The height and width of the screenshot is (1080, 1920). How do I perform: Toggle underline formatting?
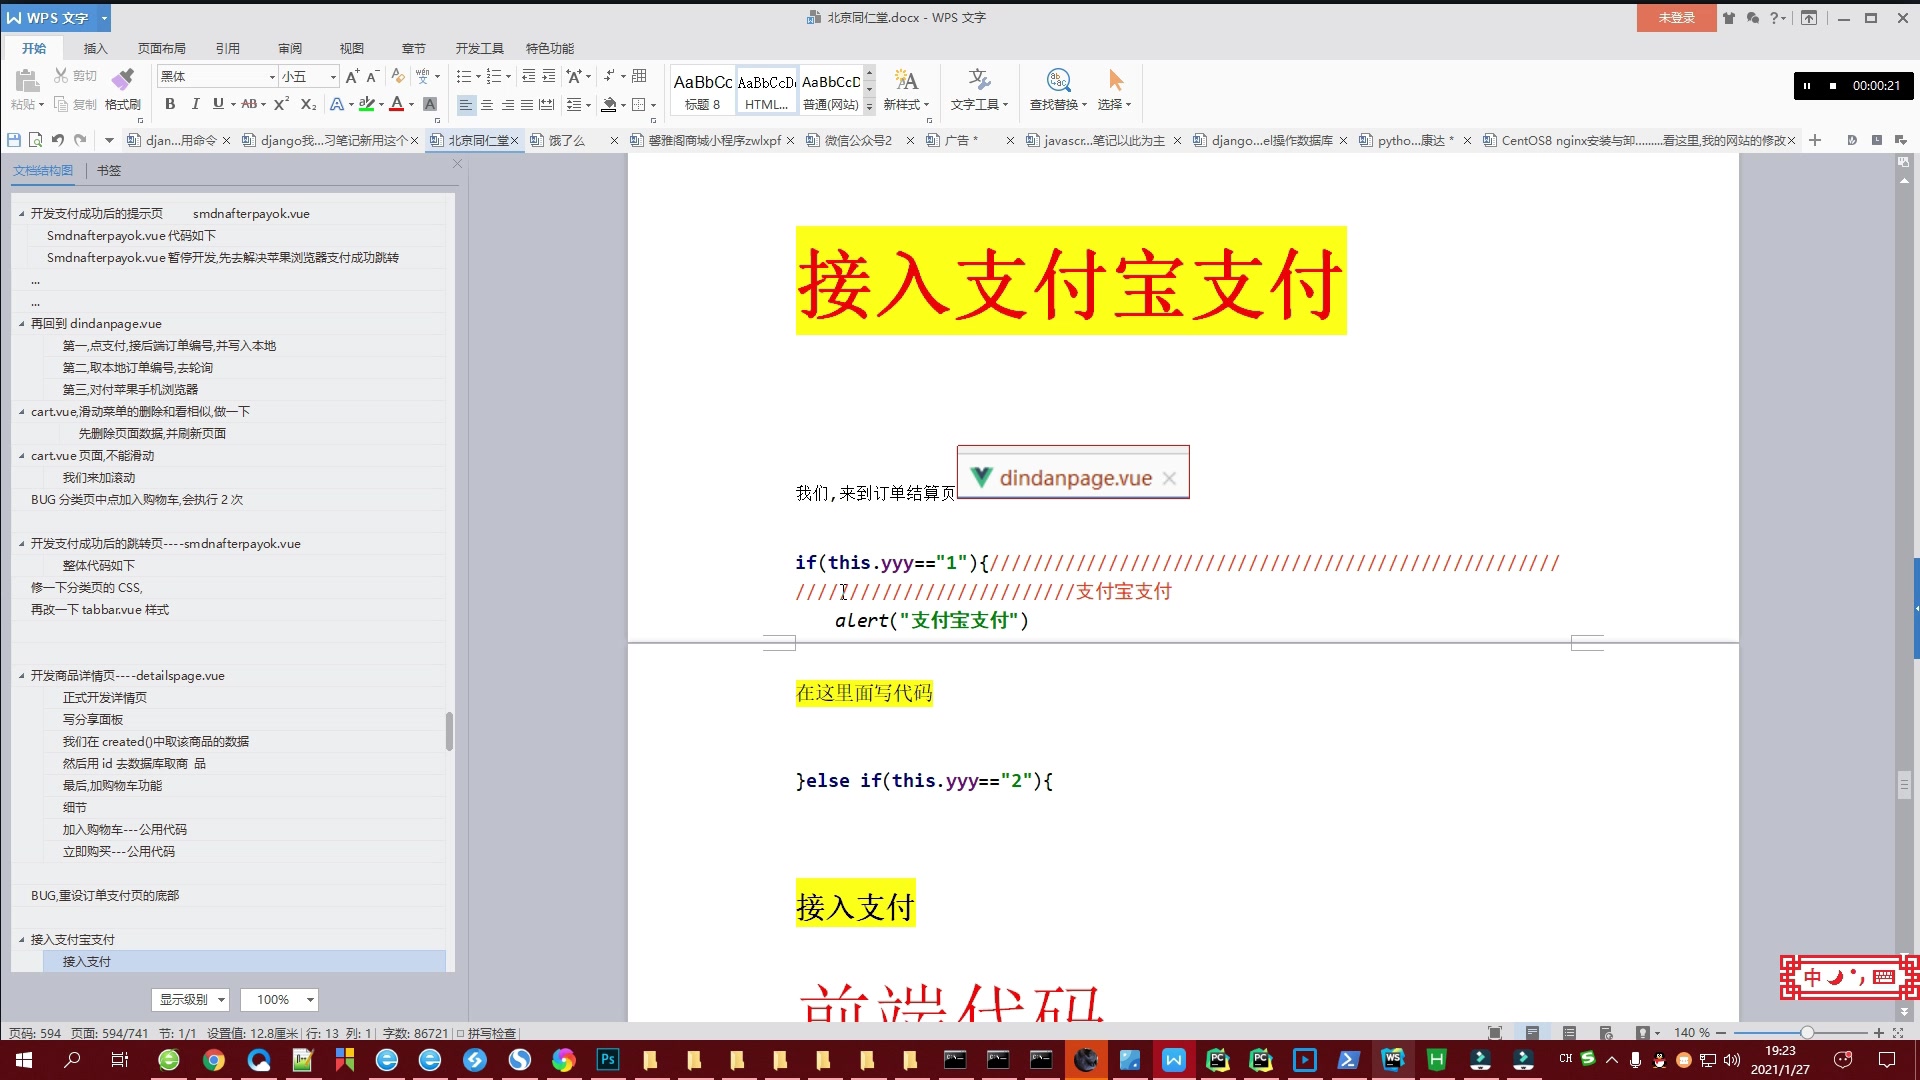pyautogui.click(x=219, y=104)
